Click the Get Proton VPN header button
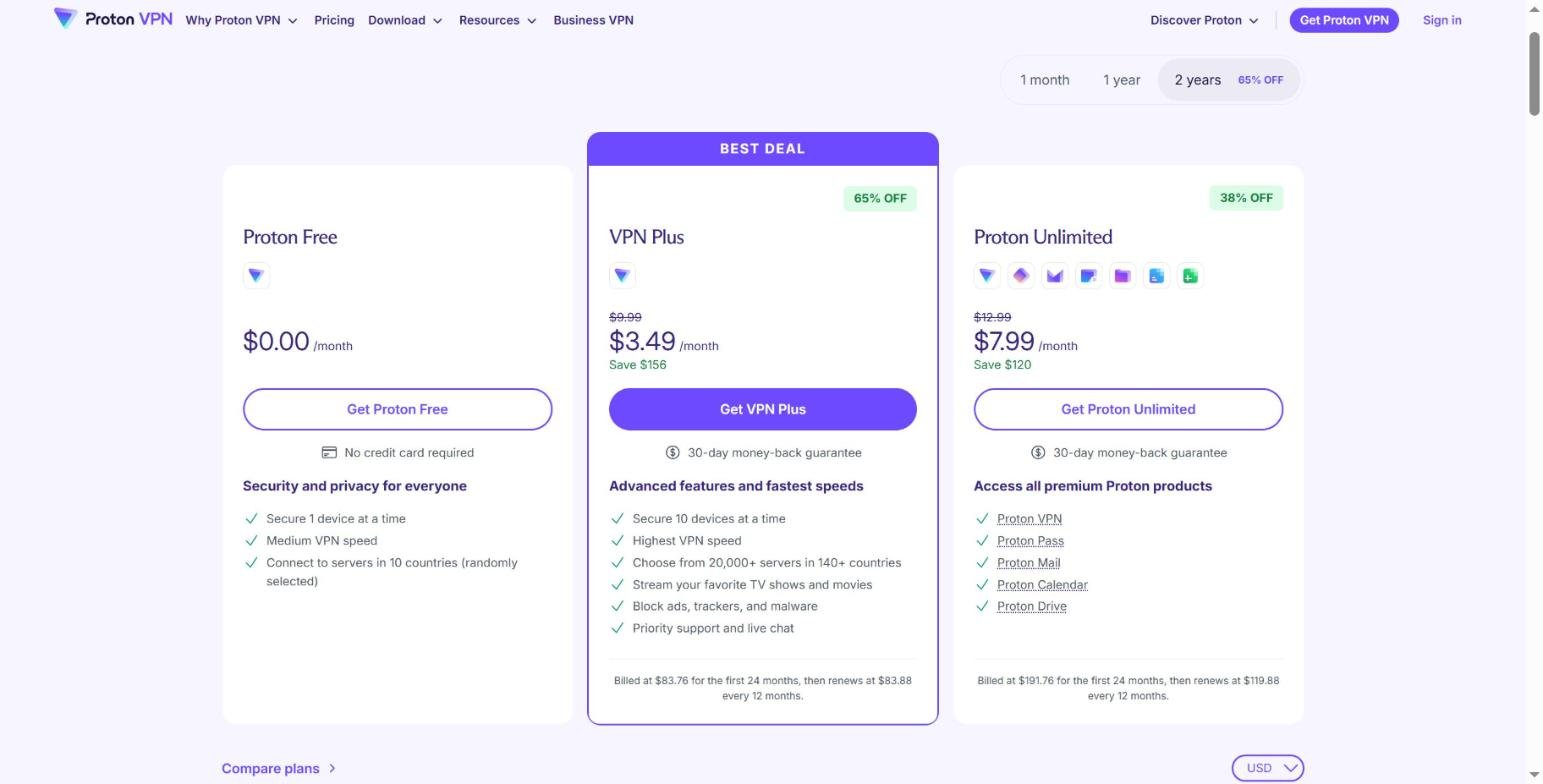The image size is (1543, 784). click(1344, 20)
